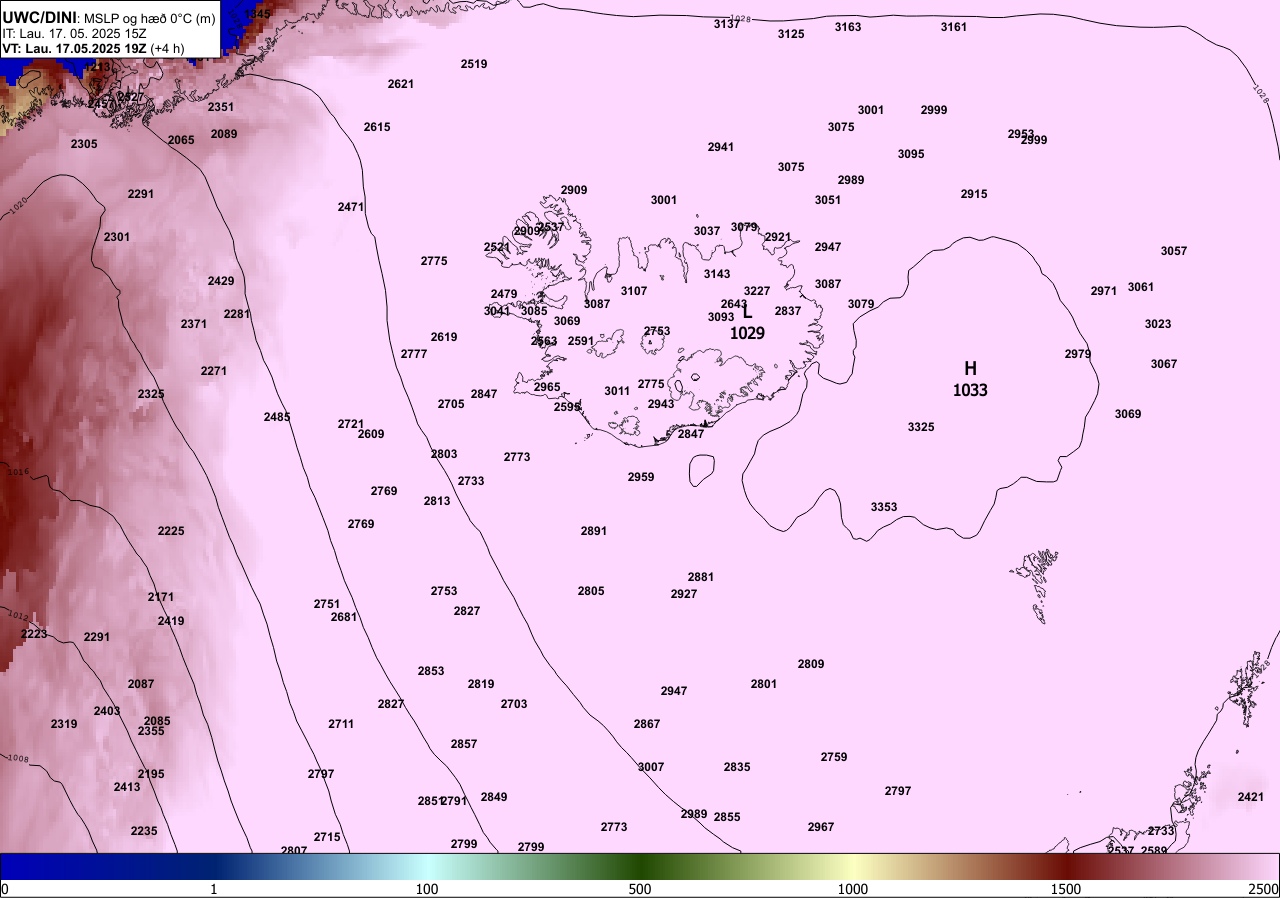Click the 2927 value label
This screenshot has width=1280, height=898.
(684, 594)
